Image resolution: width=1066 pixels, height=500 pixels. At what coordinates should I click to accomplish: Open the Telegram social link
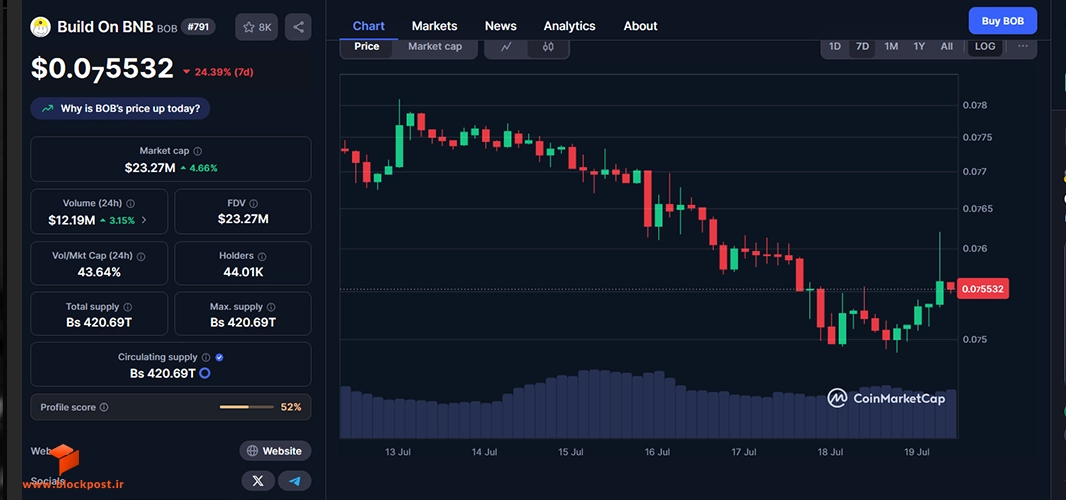(294, 481)
